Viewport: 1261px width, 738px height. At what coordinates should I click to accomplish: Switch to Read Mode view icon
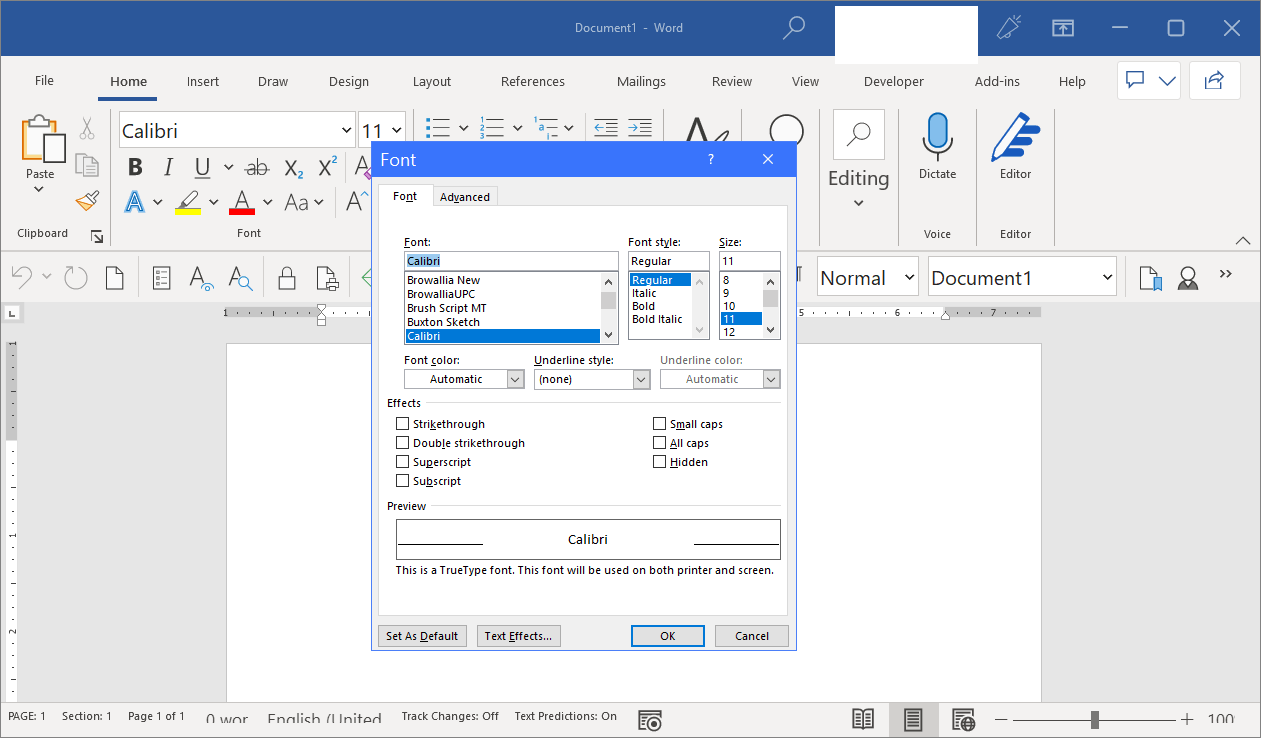coord(863,718)
